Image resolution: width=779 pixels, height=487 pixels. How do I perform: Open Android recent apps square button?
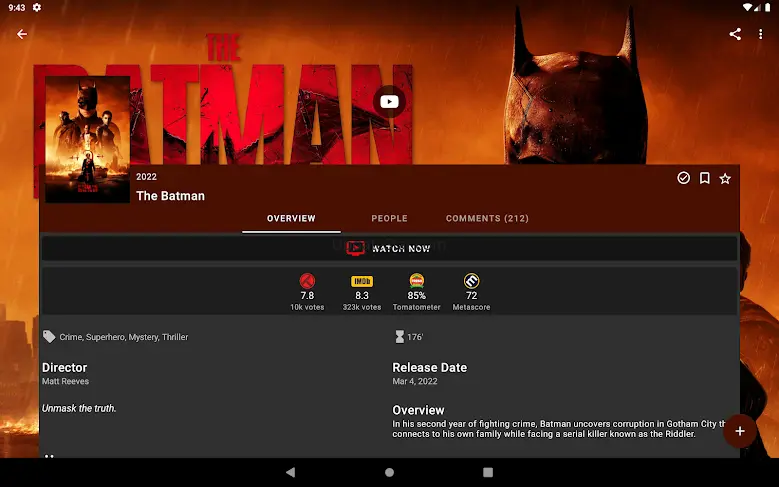(x=488, y=472)
